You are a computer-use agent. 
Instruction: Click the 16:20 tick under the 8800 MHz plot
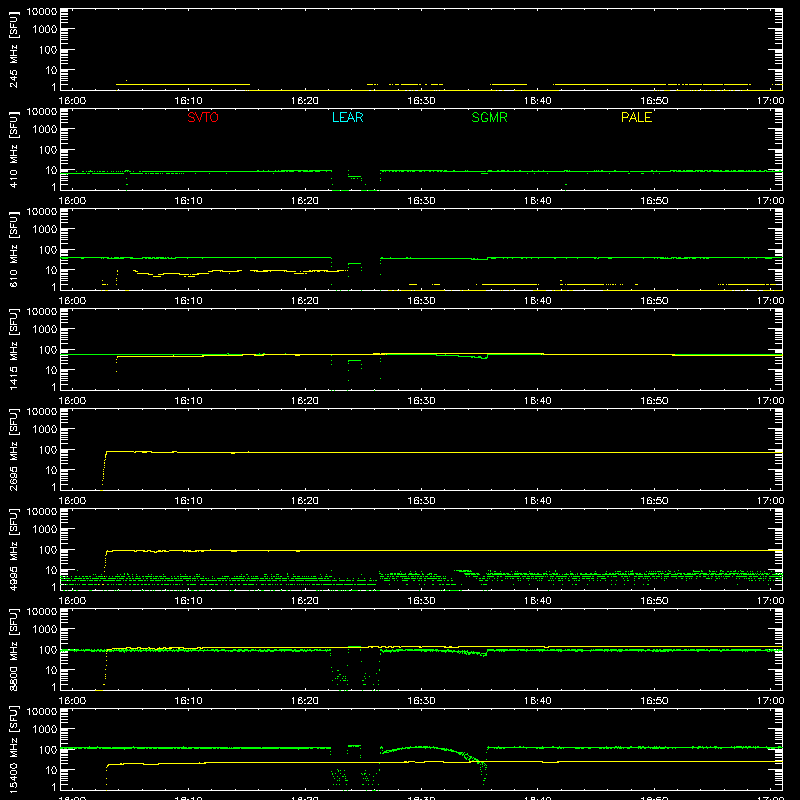(x=305, y=701)
